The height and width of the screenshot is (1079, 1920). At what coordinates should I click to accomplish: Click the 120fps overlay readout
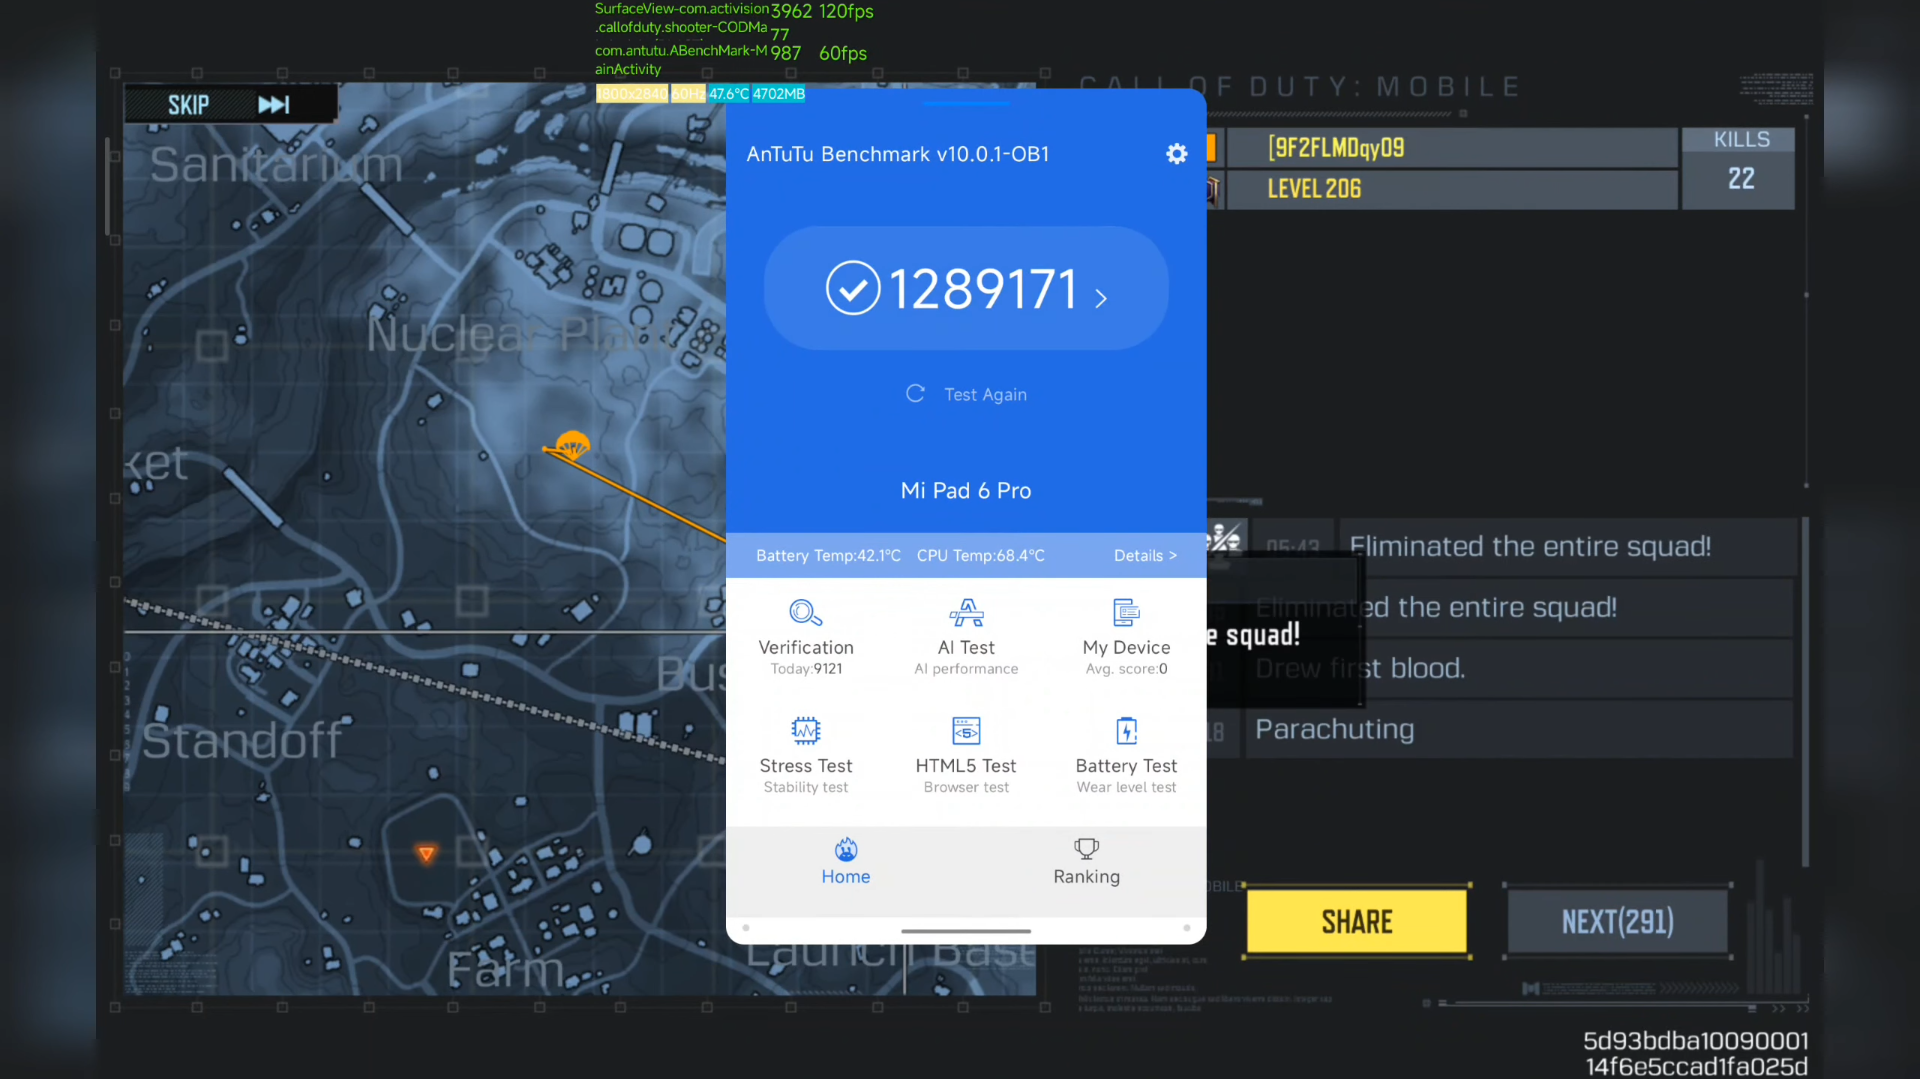pyautogui.click(x=846, y=11)
